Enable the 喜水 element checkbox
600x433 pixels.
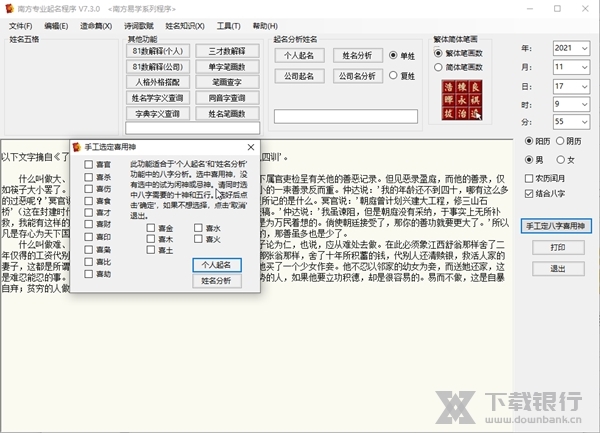tap(198, 228)
